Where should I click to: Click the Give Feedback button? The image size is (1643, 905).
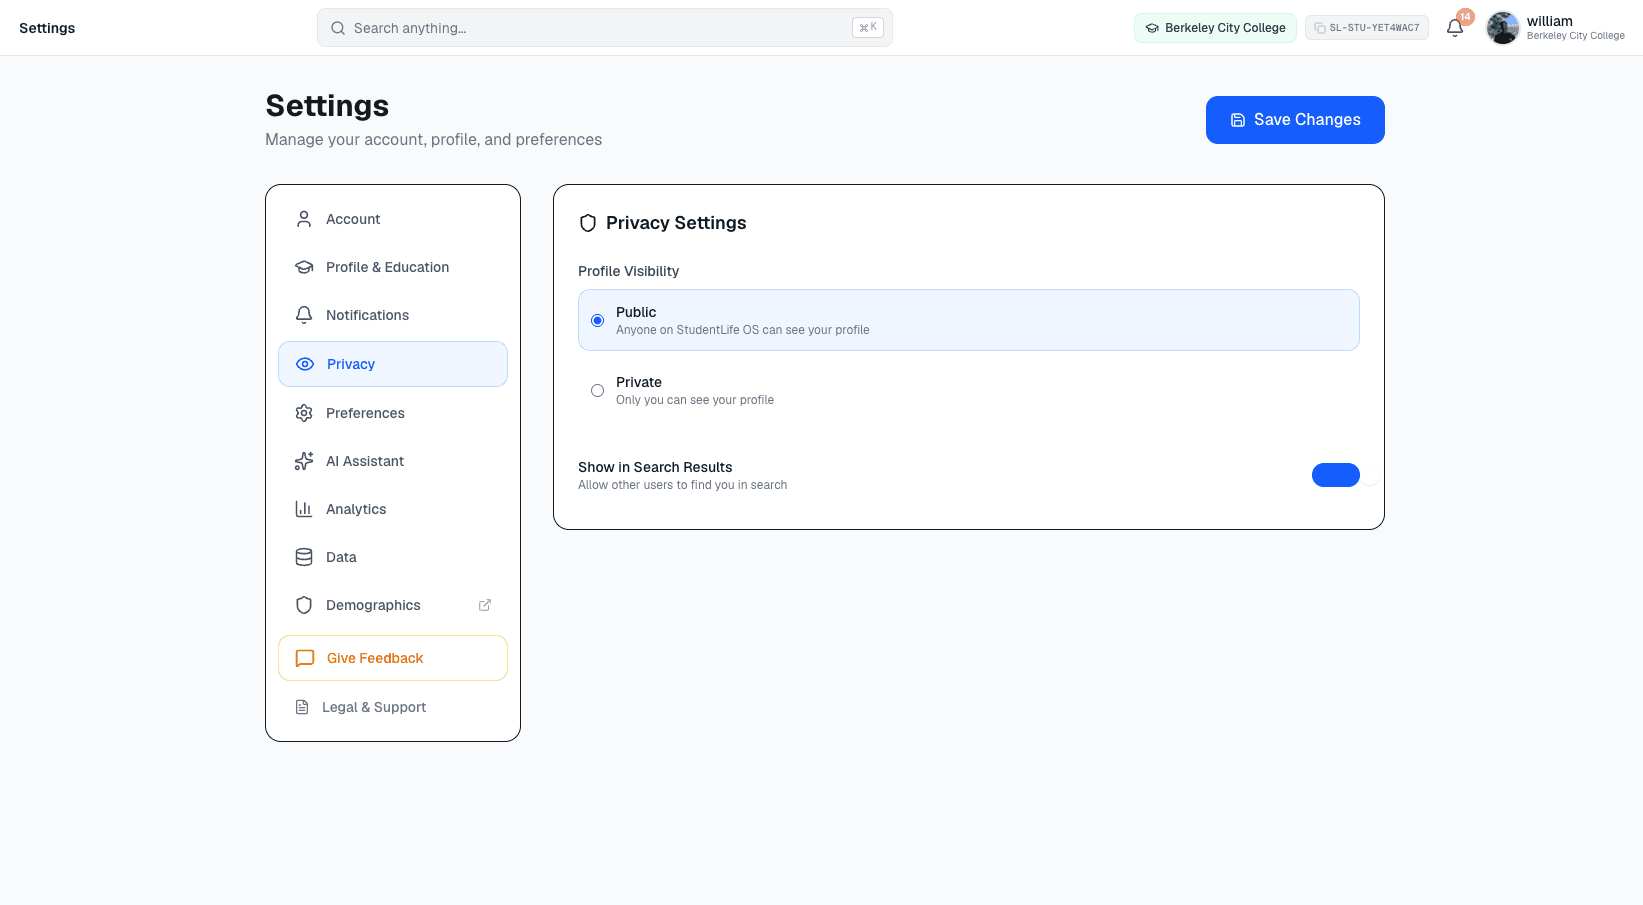[393, 658]
